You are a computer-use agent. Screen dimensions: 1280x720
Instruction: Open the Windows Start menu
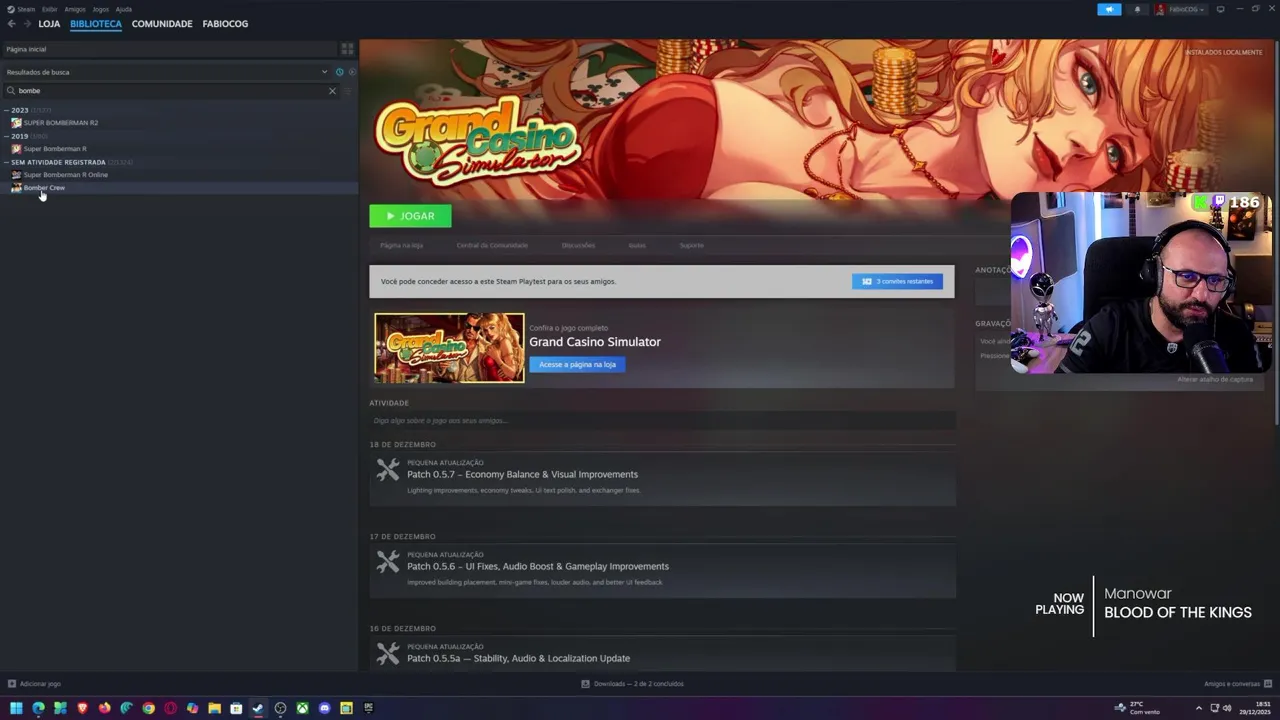point(16,708)
